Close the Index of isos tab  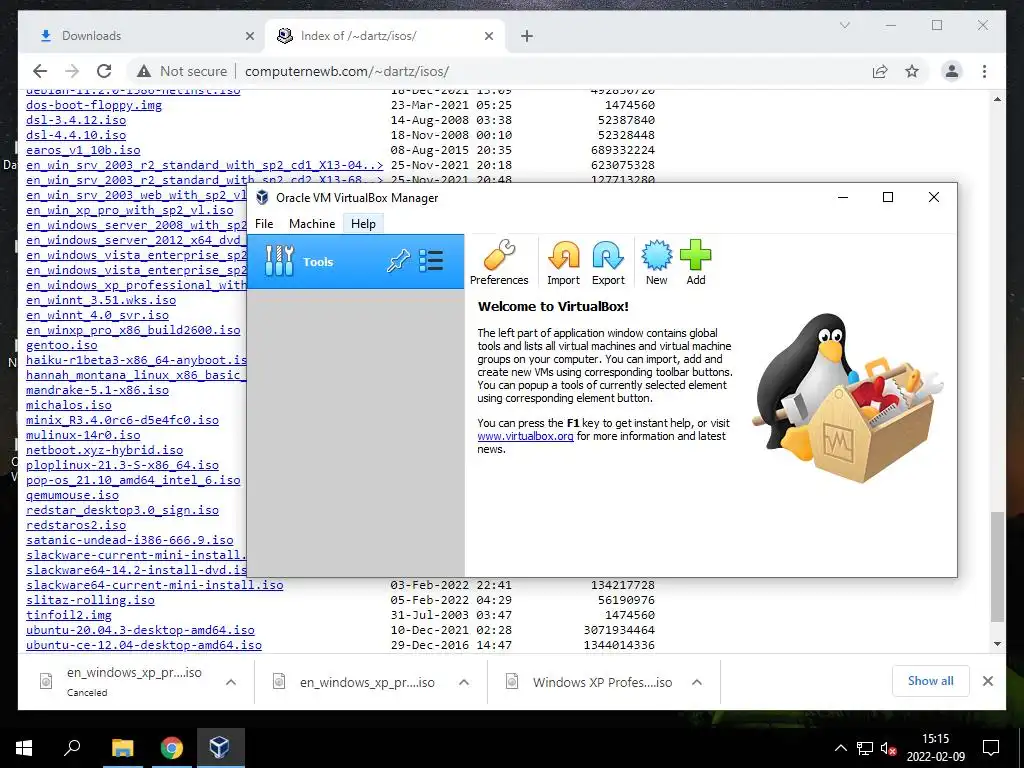click(x=488, y=36)
